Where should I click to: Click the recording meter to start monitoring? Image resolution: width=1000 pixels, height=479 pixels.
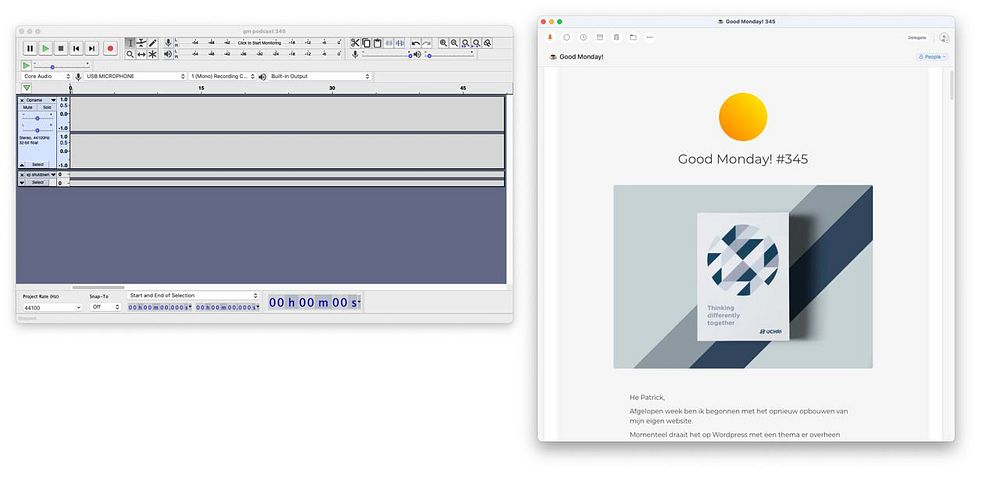click(x=259, y=43)
